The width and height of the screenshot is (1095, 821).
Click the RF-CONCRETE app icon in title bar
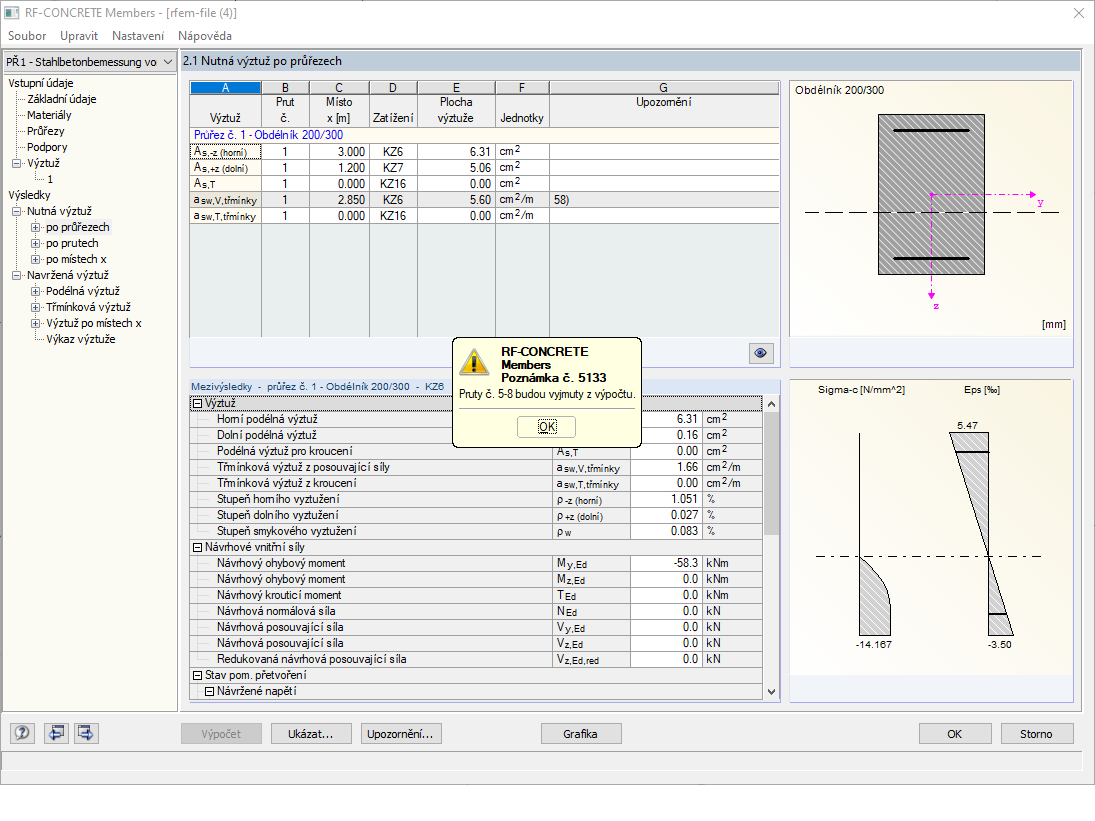point(13,13)
